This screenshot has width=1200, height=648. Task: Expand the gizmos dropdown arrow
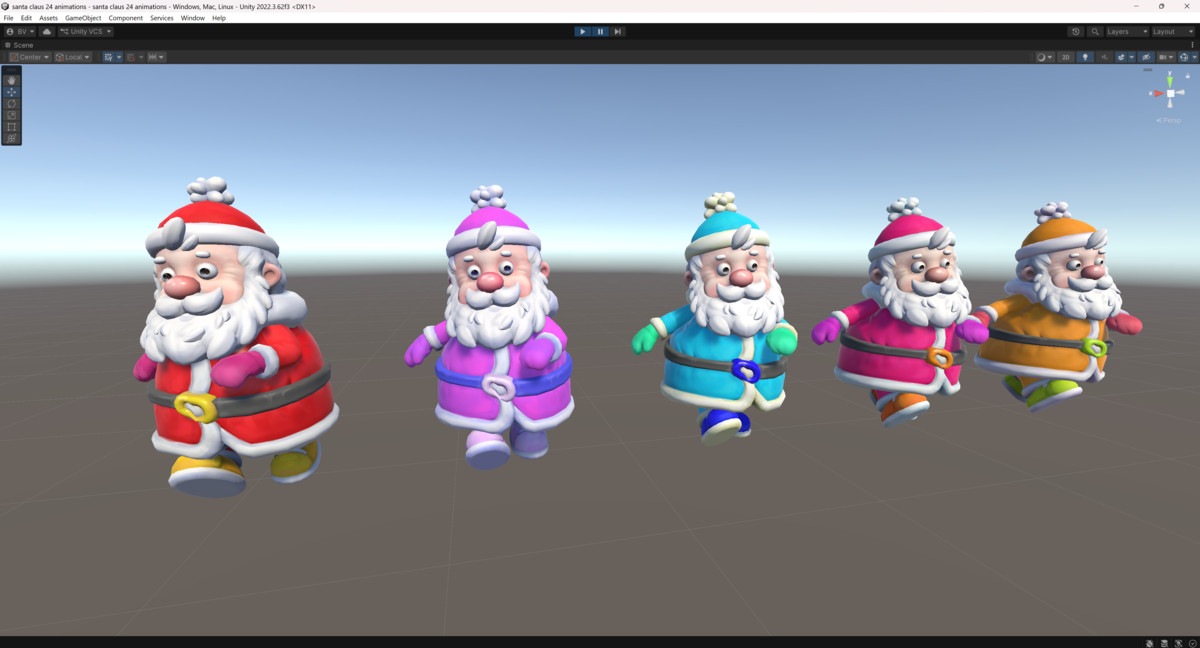[1195, 57]
